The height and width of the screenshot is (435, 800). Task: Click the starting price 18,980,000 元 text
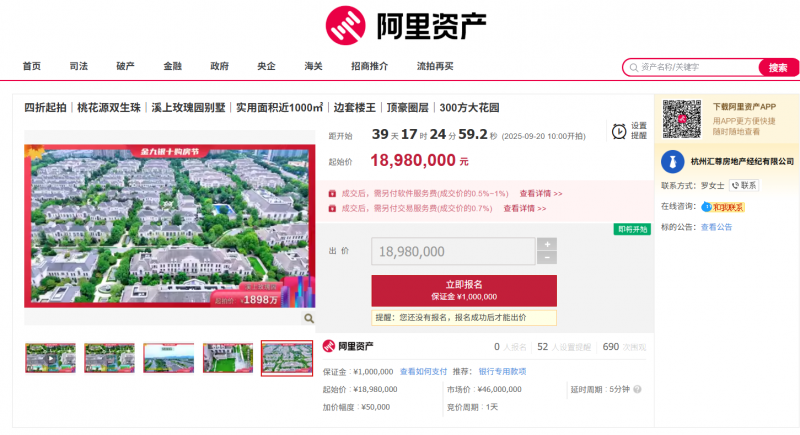(x=419, y=161)
